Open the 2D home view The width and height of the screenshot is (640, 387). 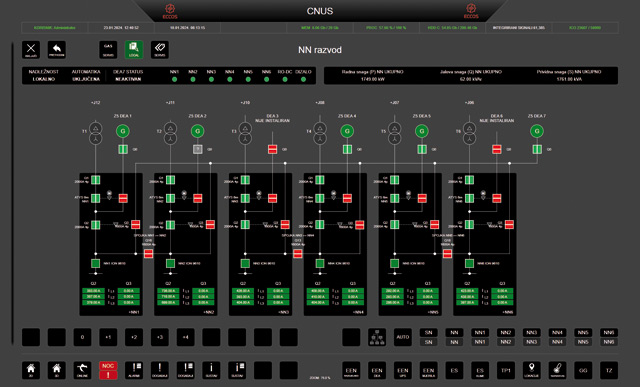point(31,370)
